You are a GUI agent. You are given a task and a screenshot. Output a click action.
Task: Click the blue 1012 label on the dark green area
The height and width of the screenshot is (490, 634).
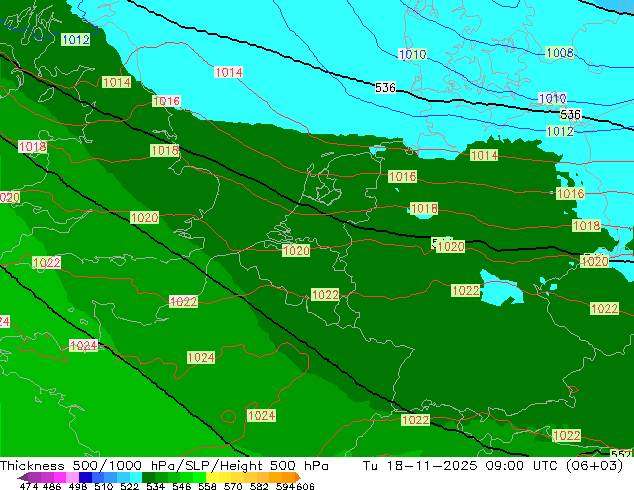point(76,40)
